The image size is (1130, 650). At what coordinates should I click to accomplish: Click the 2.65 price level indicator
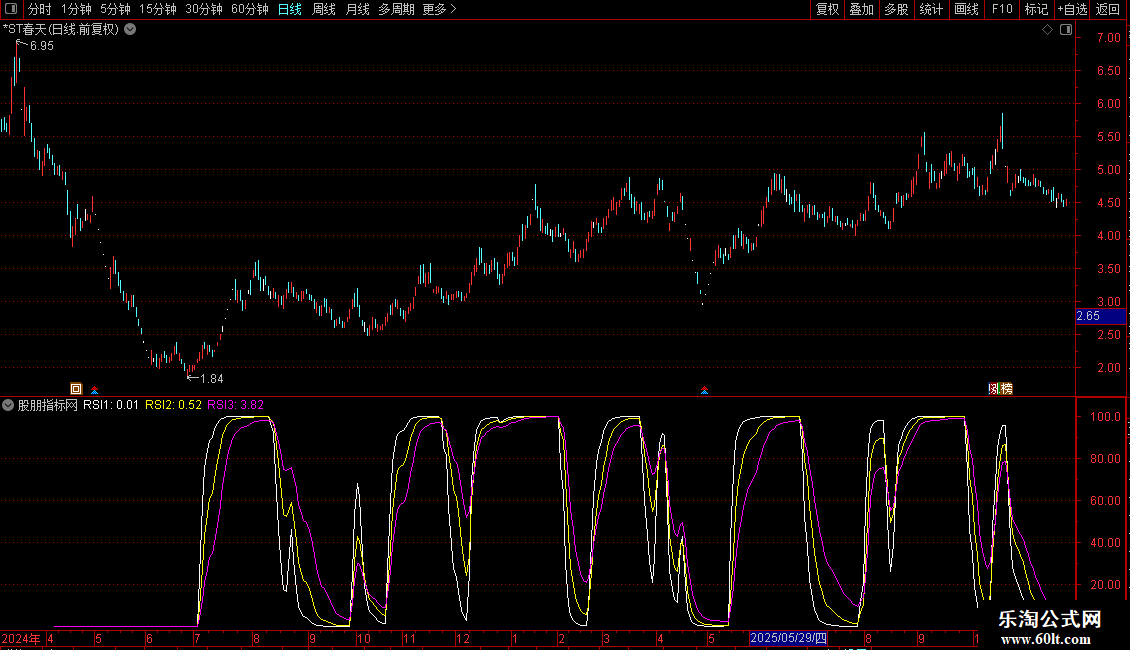point(1088,316)
